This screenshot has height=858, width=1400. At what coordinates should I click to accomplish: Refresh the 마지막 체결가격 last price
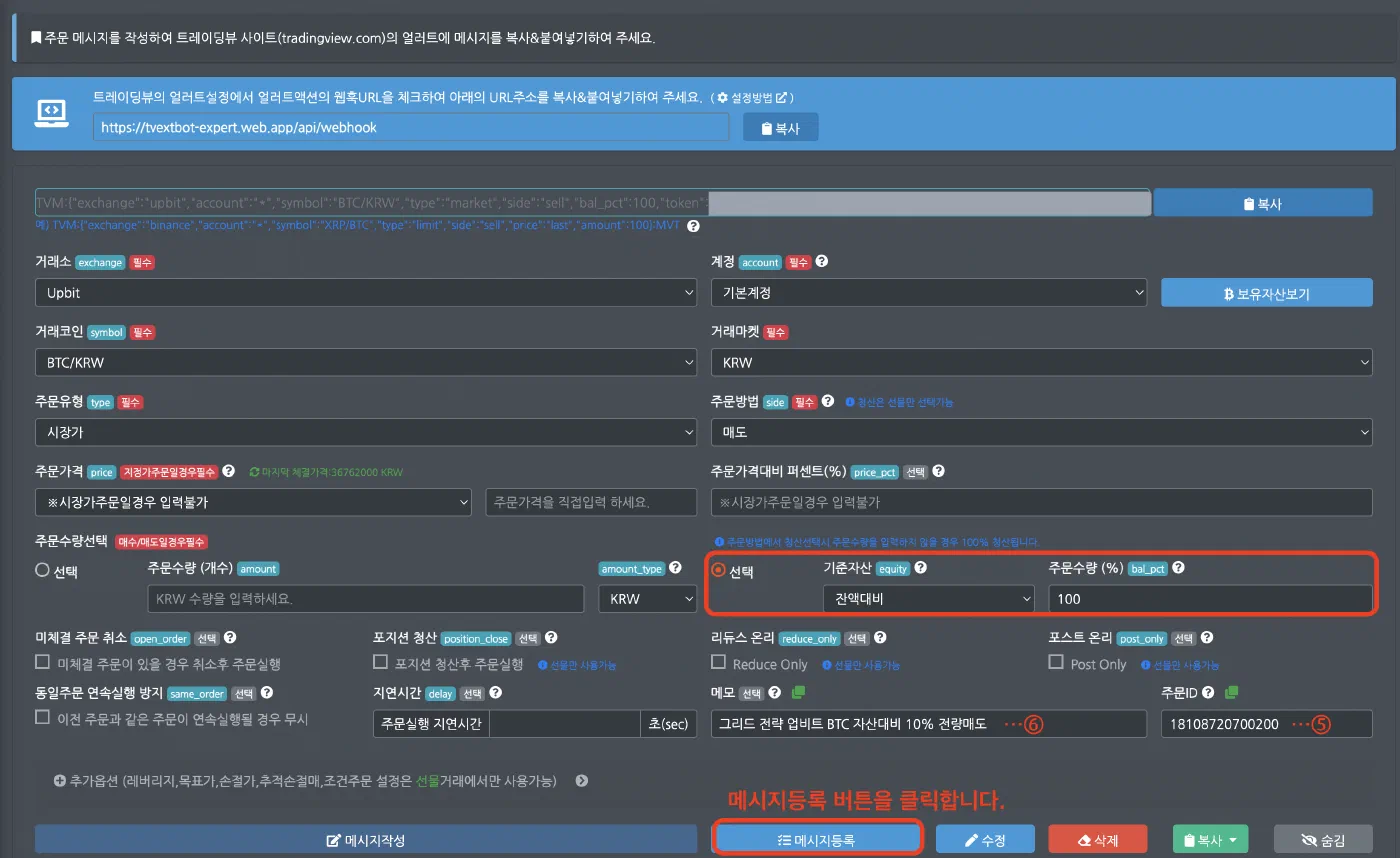254,472
